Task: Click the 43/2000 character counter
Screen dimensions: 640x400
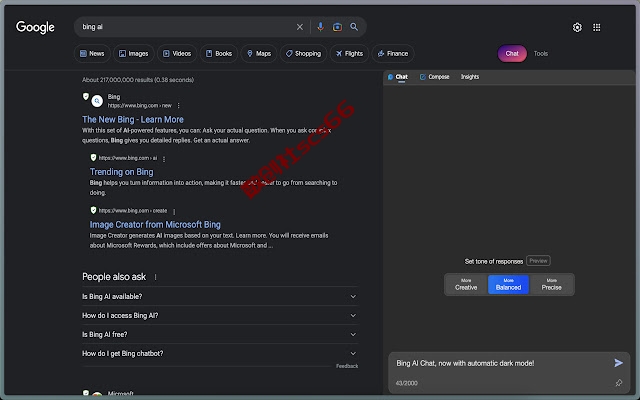Action: coord(407,383)
